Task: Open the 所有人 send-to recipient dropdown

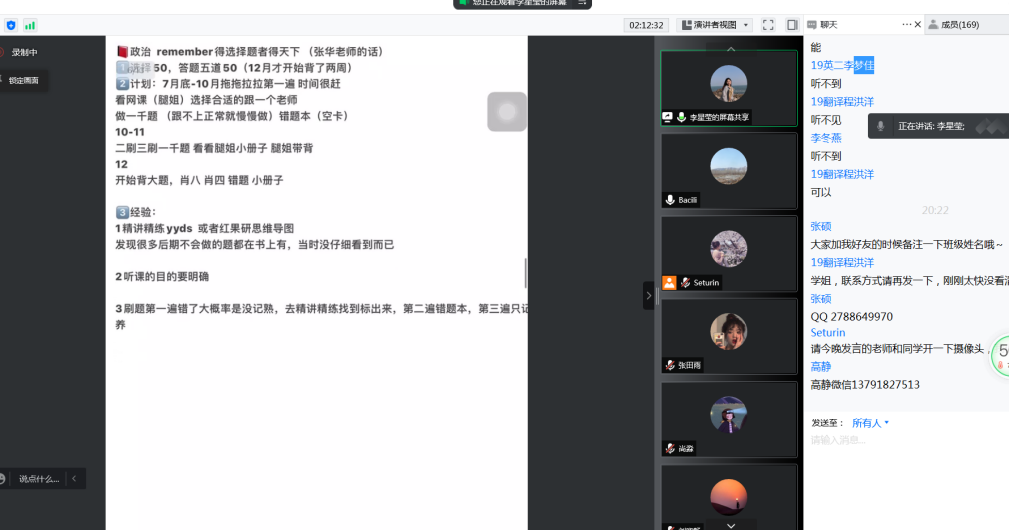Action: [x=870, y=423]
